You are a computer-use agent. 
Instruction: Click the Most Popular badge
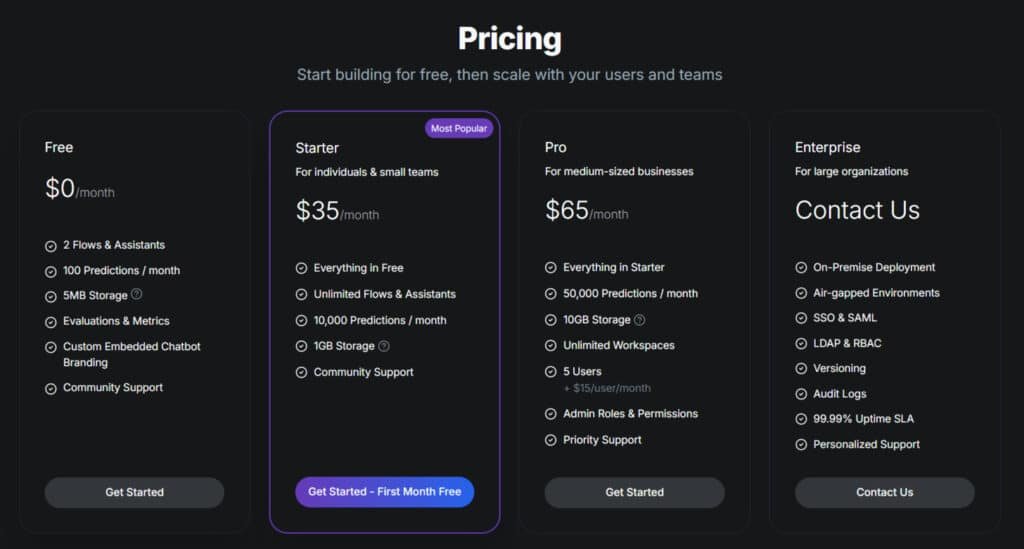[459, 128]
